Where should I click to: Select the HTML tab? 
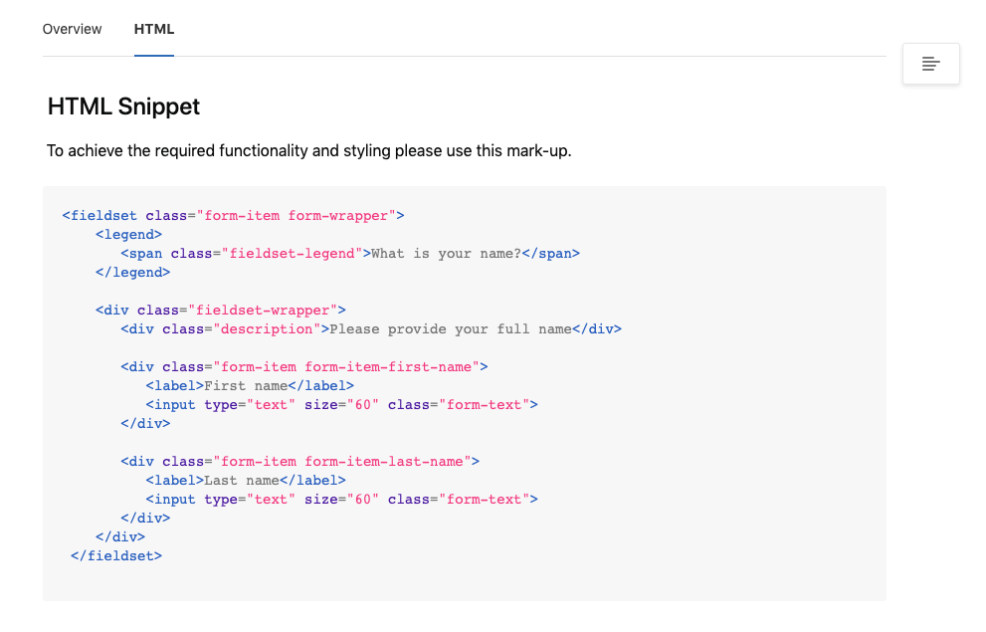[154, 29]
